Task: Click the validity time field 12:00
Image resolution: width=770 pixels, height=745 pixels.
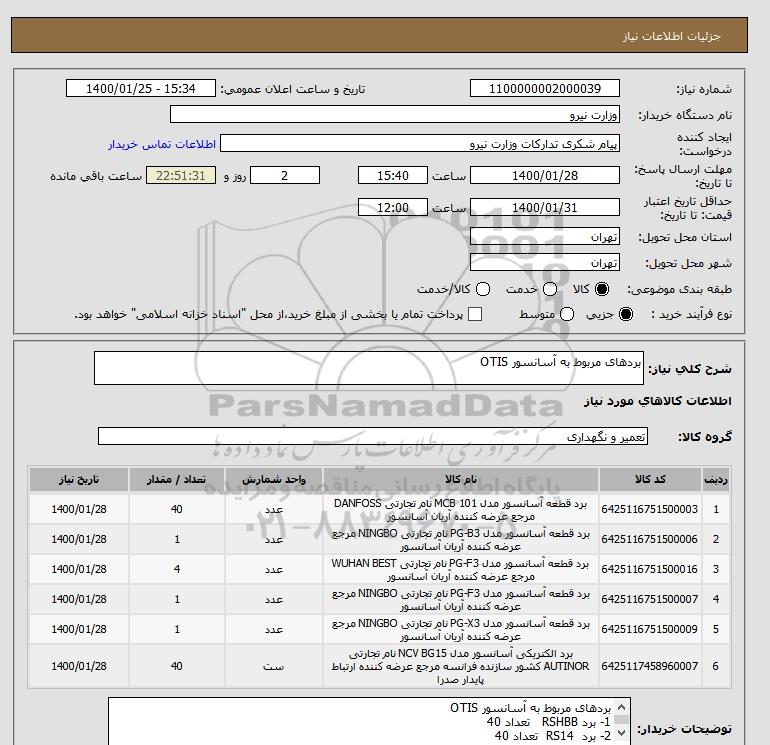Action: click(393, 207)
